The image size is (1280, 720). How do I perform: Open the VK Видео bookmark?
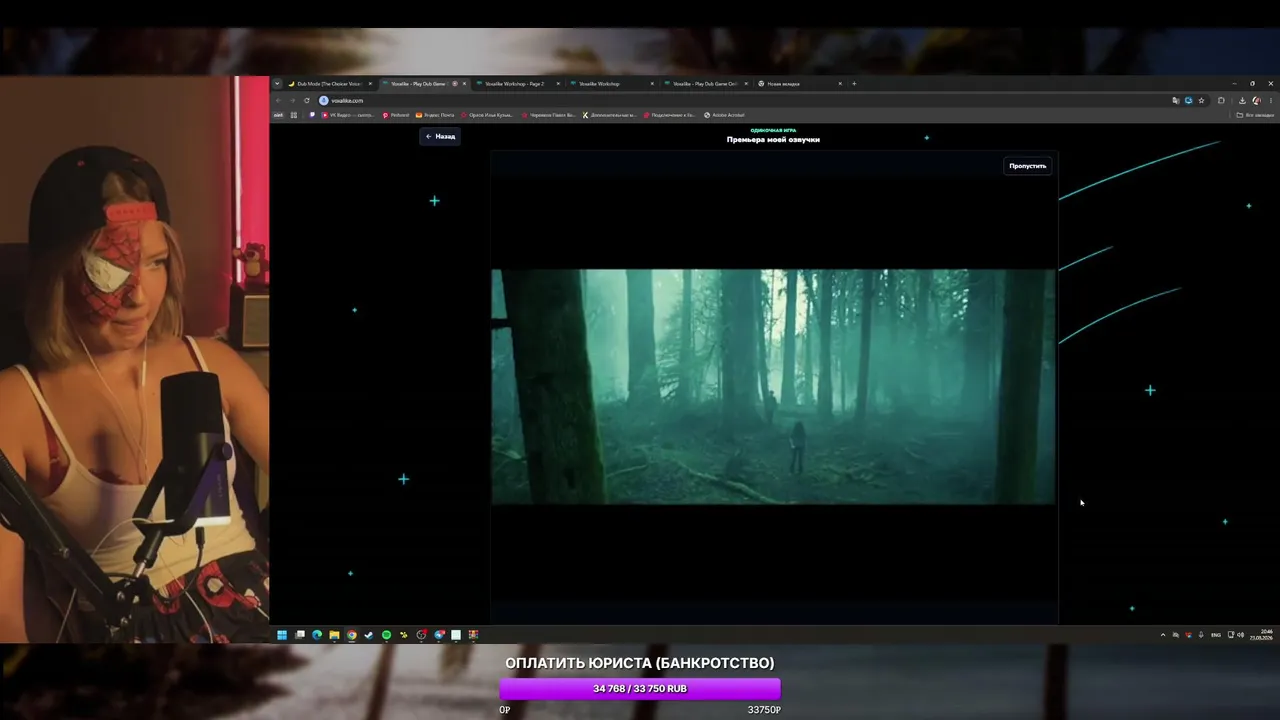coord(348,115)
